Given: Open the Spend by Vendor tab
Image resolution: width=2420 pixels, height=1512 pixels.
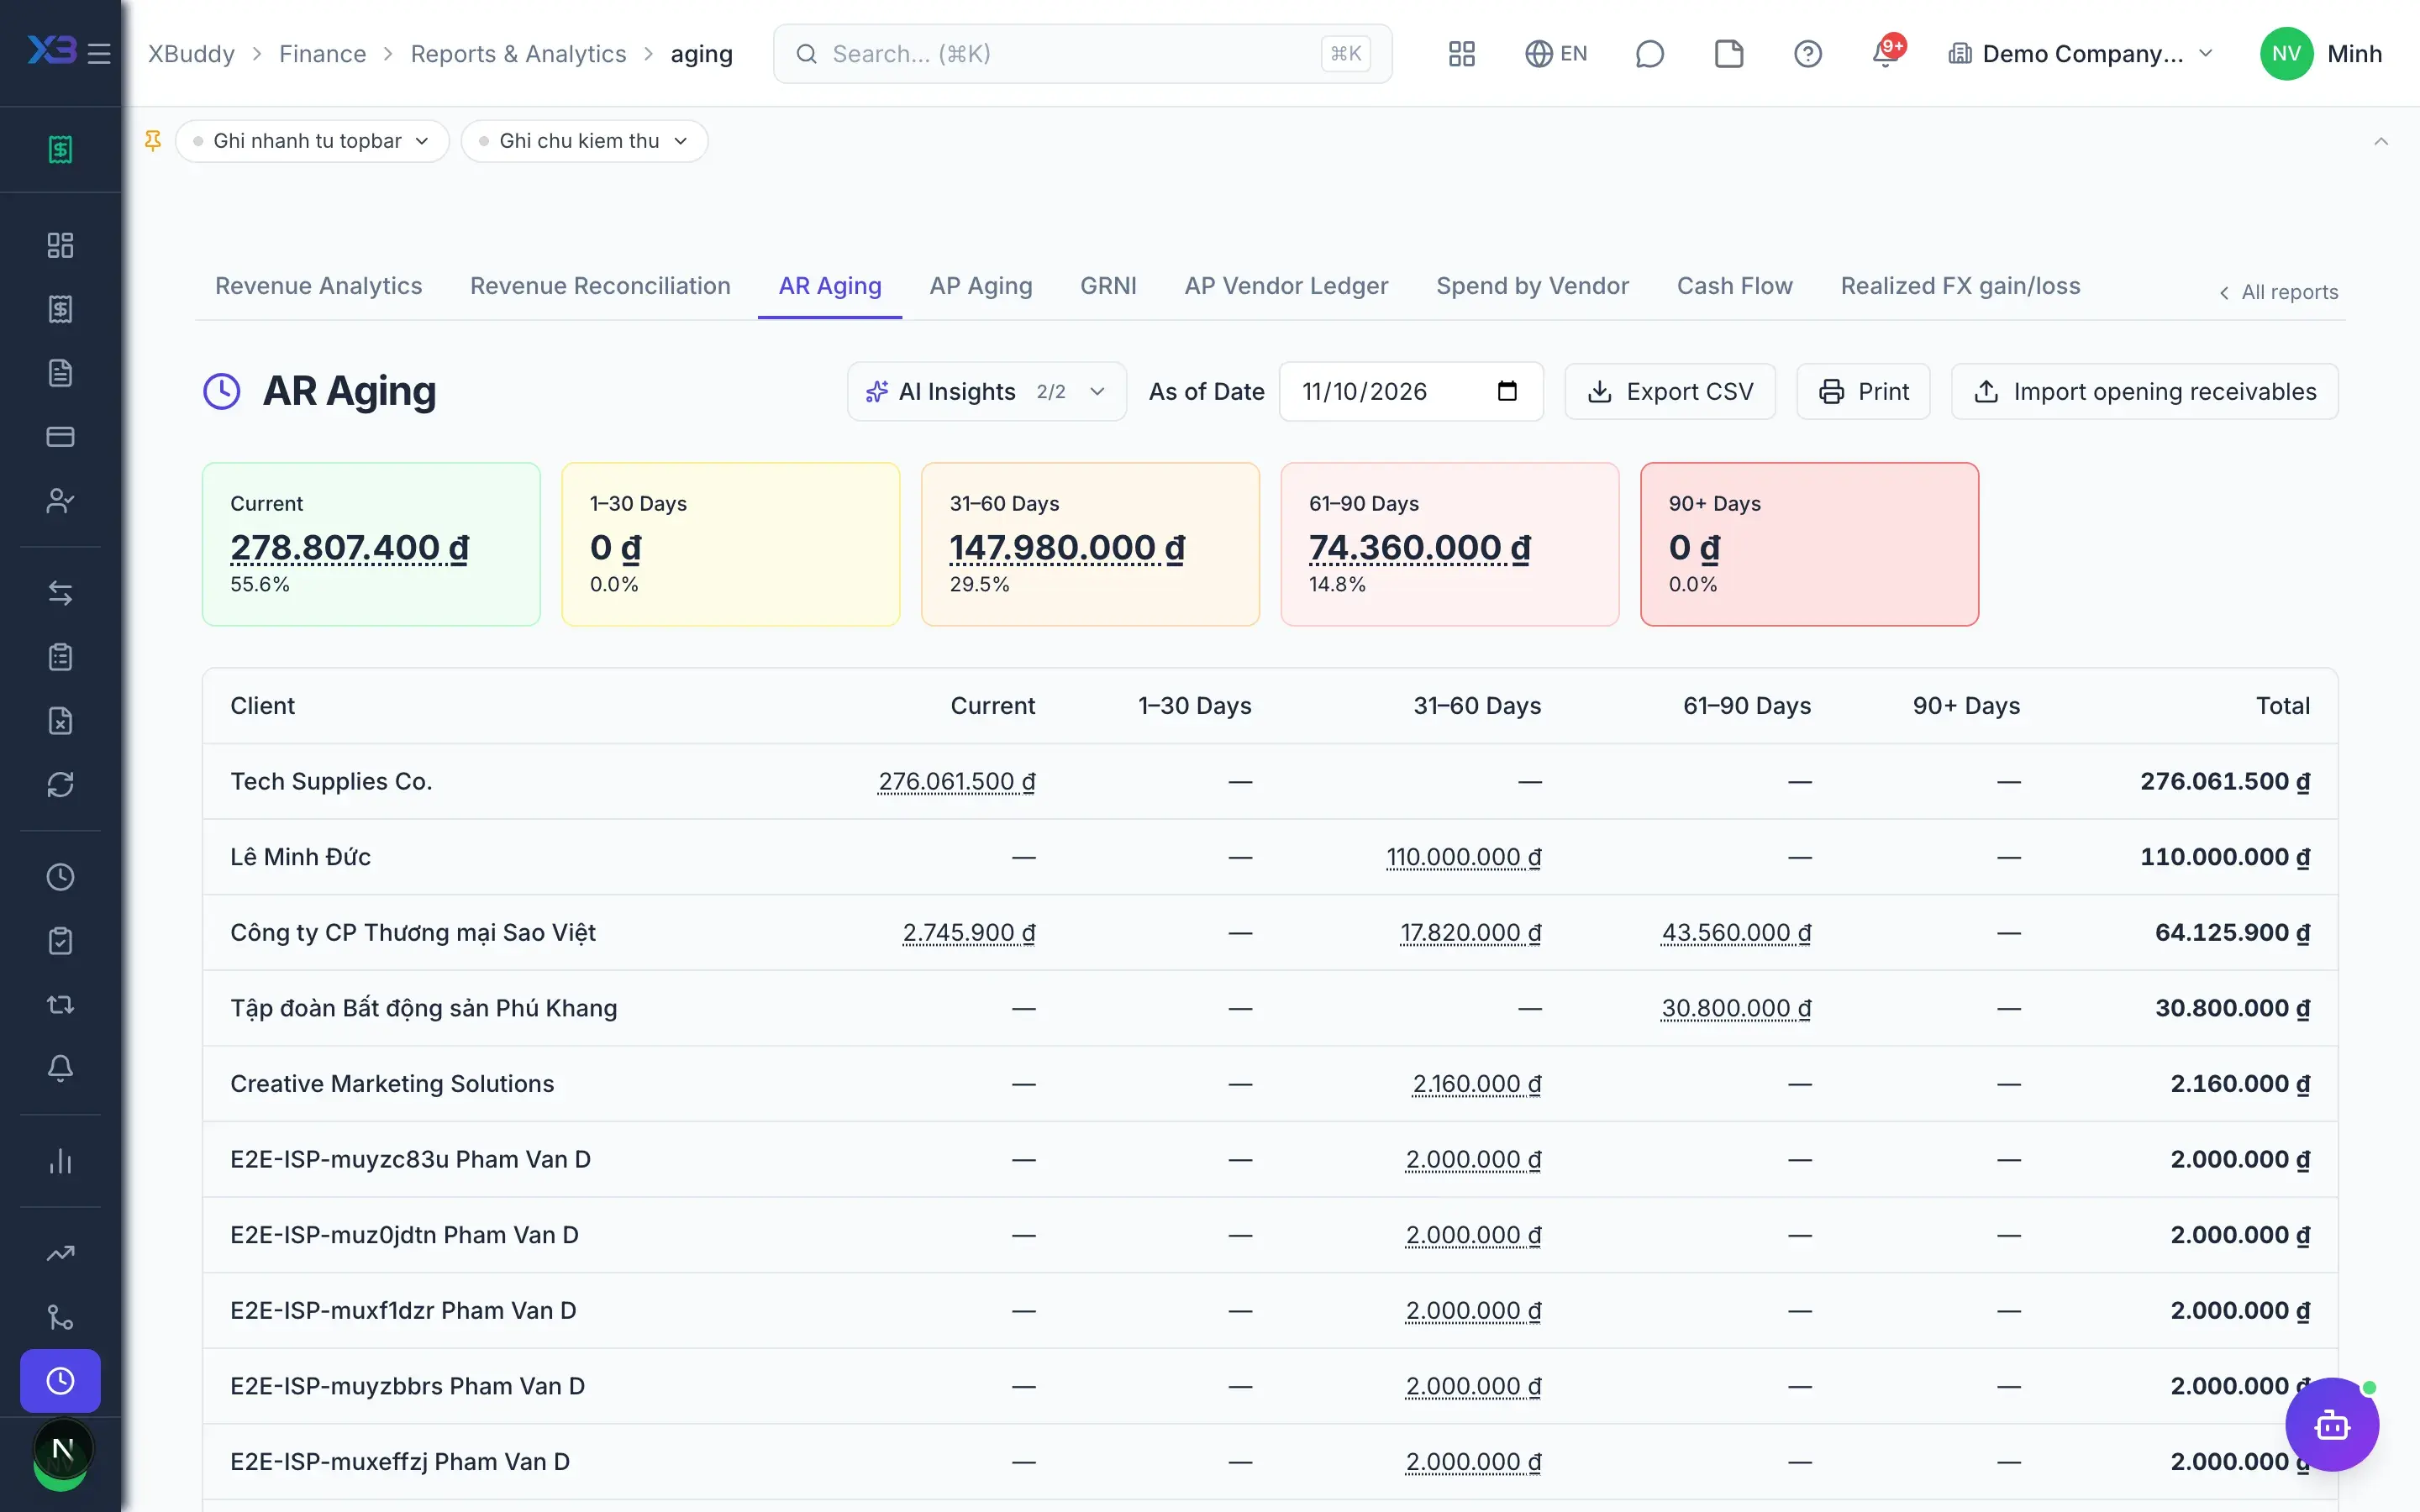Looking at the screenshot, I should click(1532, 286).
